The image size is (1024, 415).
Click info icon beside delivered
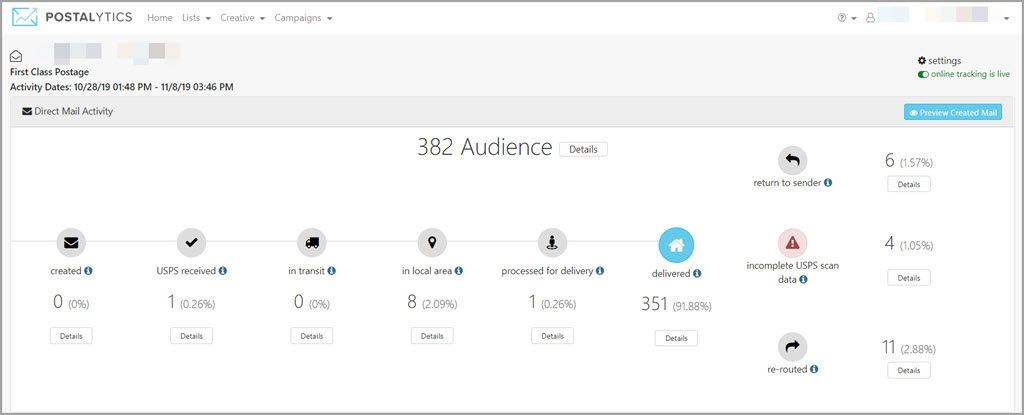697,274
